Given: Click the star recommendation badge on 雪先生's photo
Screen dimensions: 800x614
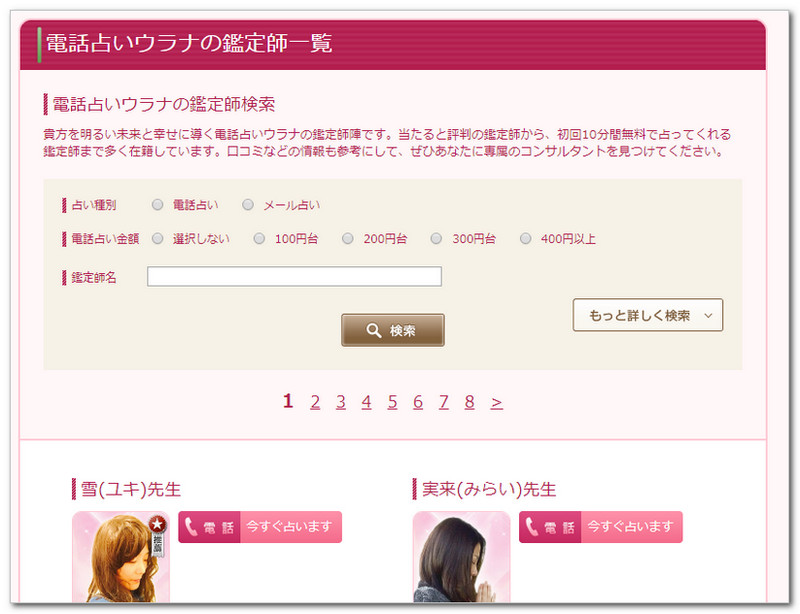Looking at the screenshot, I should pyautogui.click(x=157, y=523).
